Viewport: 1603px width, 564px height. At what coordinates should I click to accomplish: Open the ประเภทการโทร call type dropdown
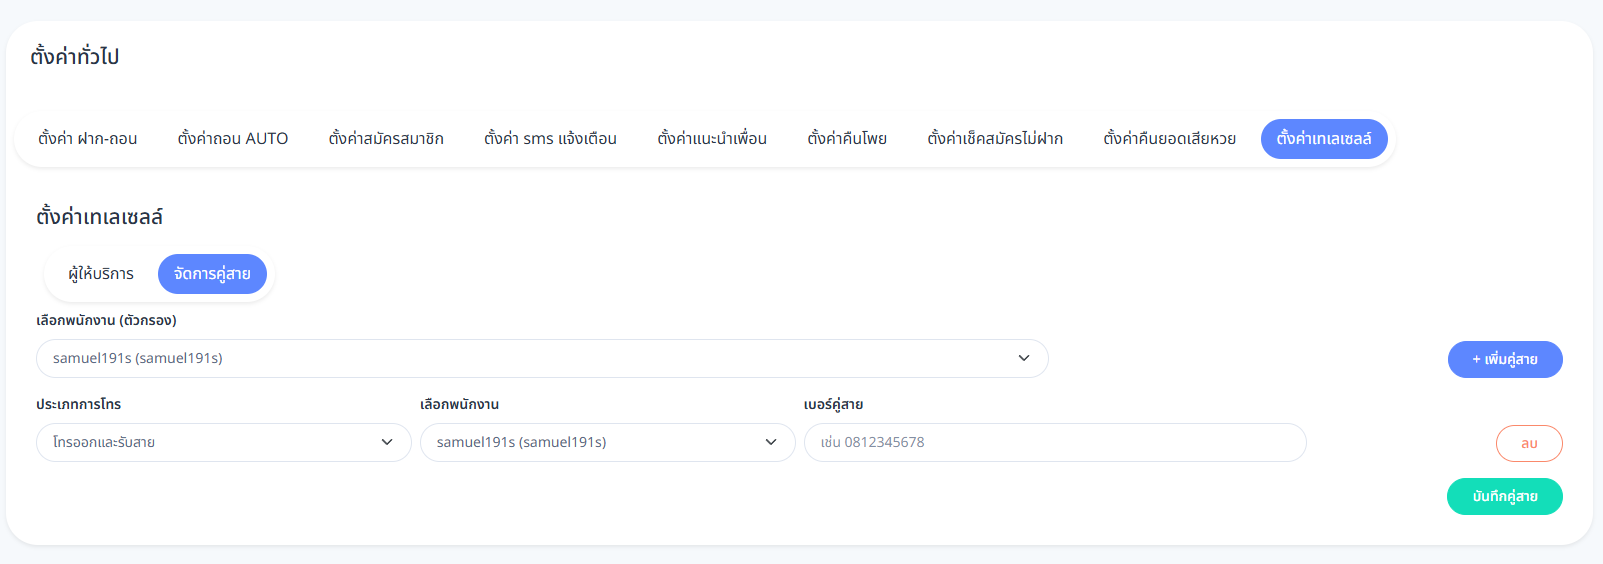pyautogui.click(x=210, y=442)
